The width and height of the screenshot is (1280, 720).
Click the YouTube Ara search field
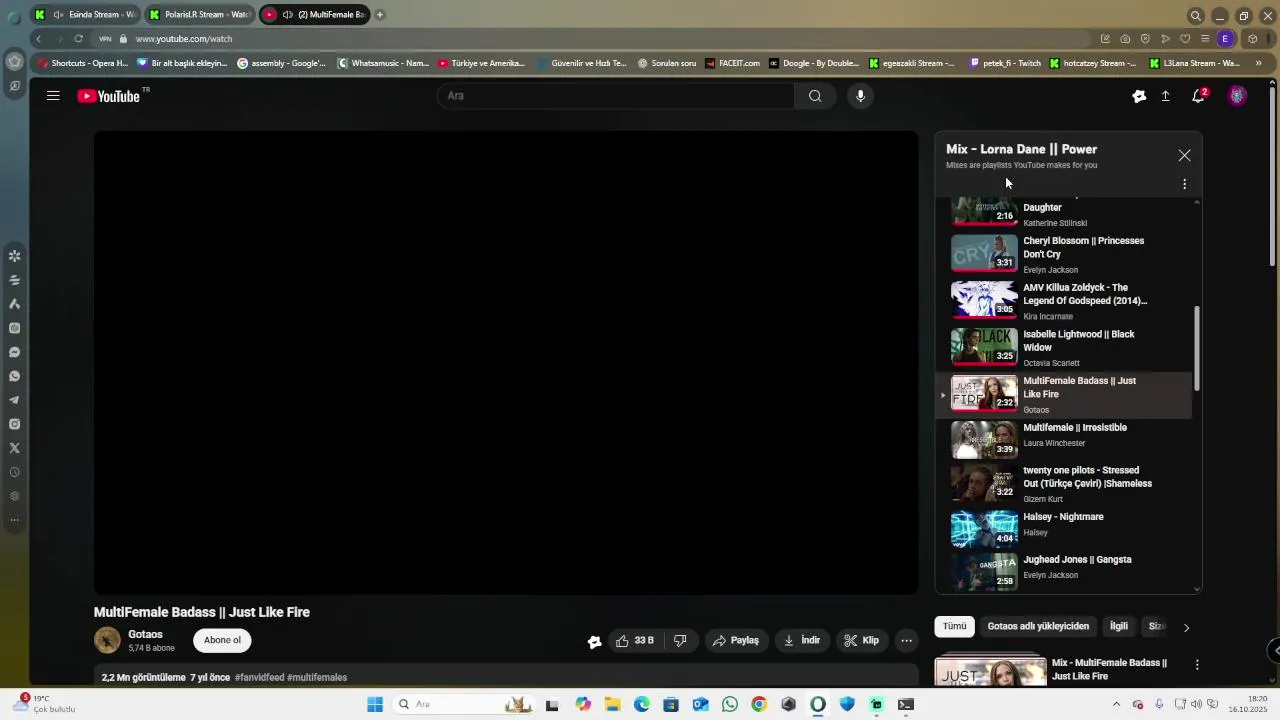pyautogui.click(x=615, y=96)
